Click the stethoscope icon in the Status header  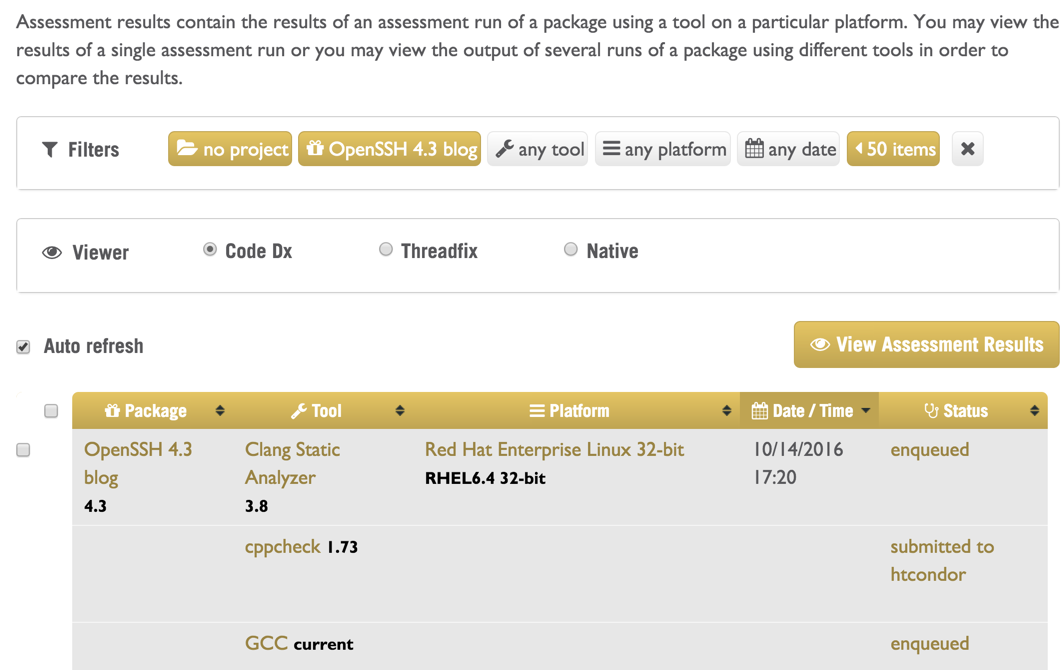(931, 411)
